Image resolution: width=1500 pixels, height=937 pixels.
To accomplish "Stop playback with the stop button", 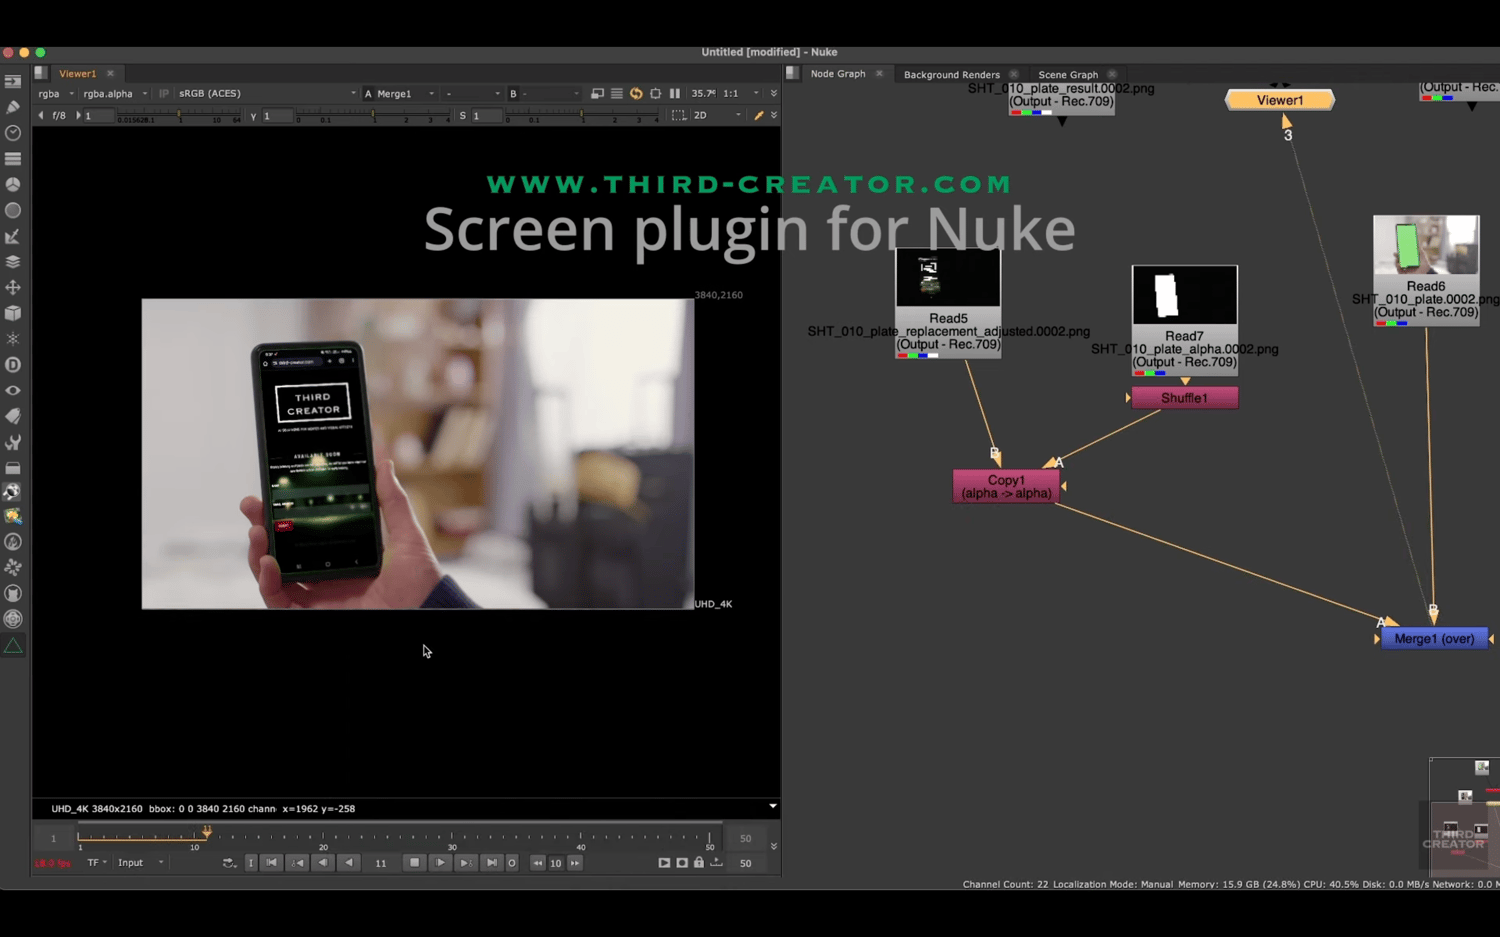I will (x=414, y=863).
